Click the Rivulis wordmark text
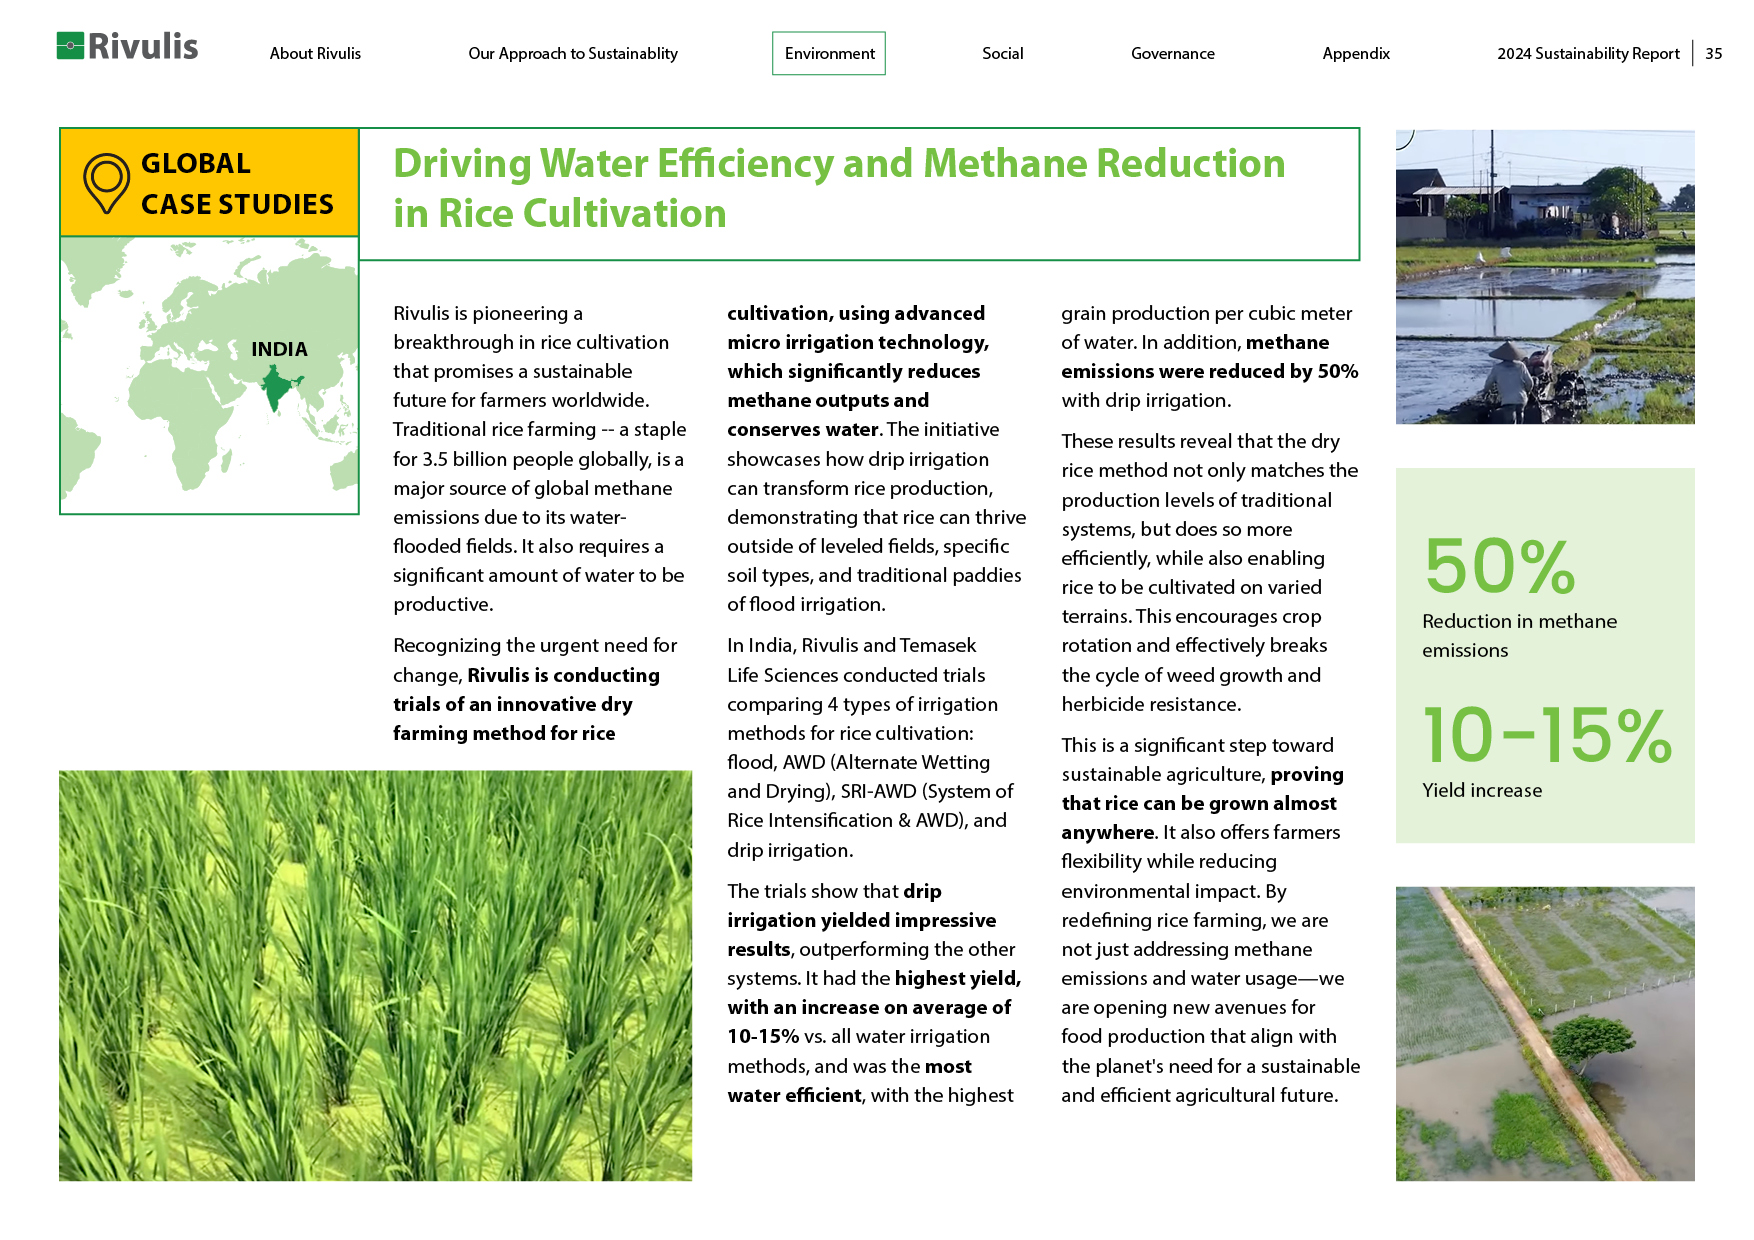1754x1240 pixels. (x=143, y=46)
